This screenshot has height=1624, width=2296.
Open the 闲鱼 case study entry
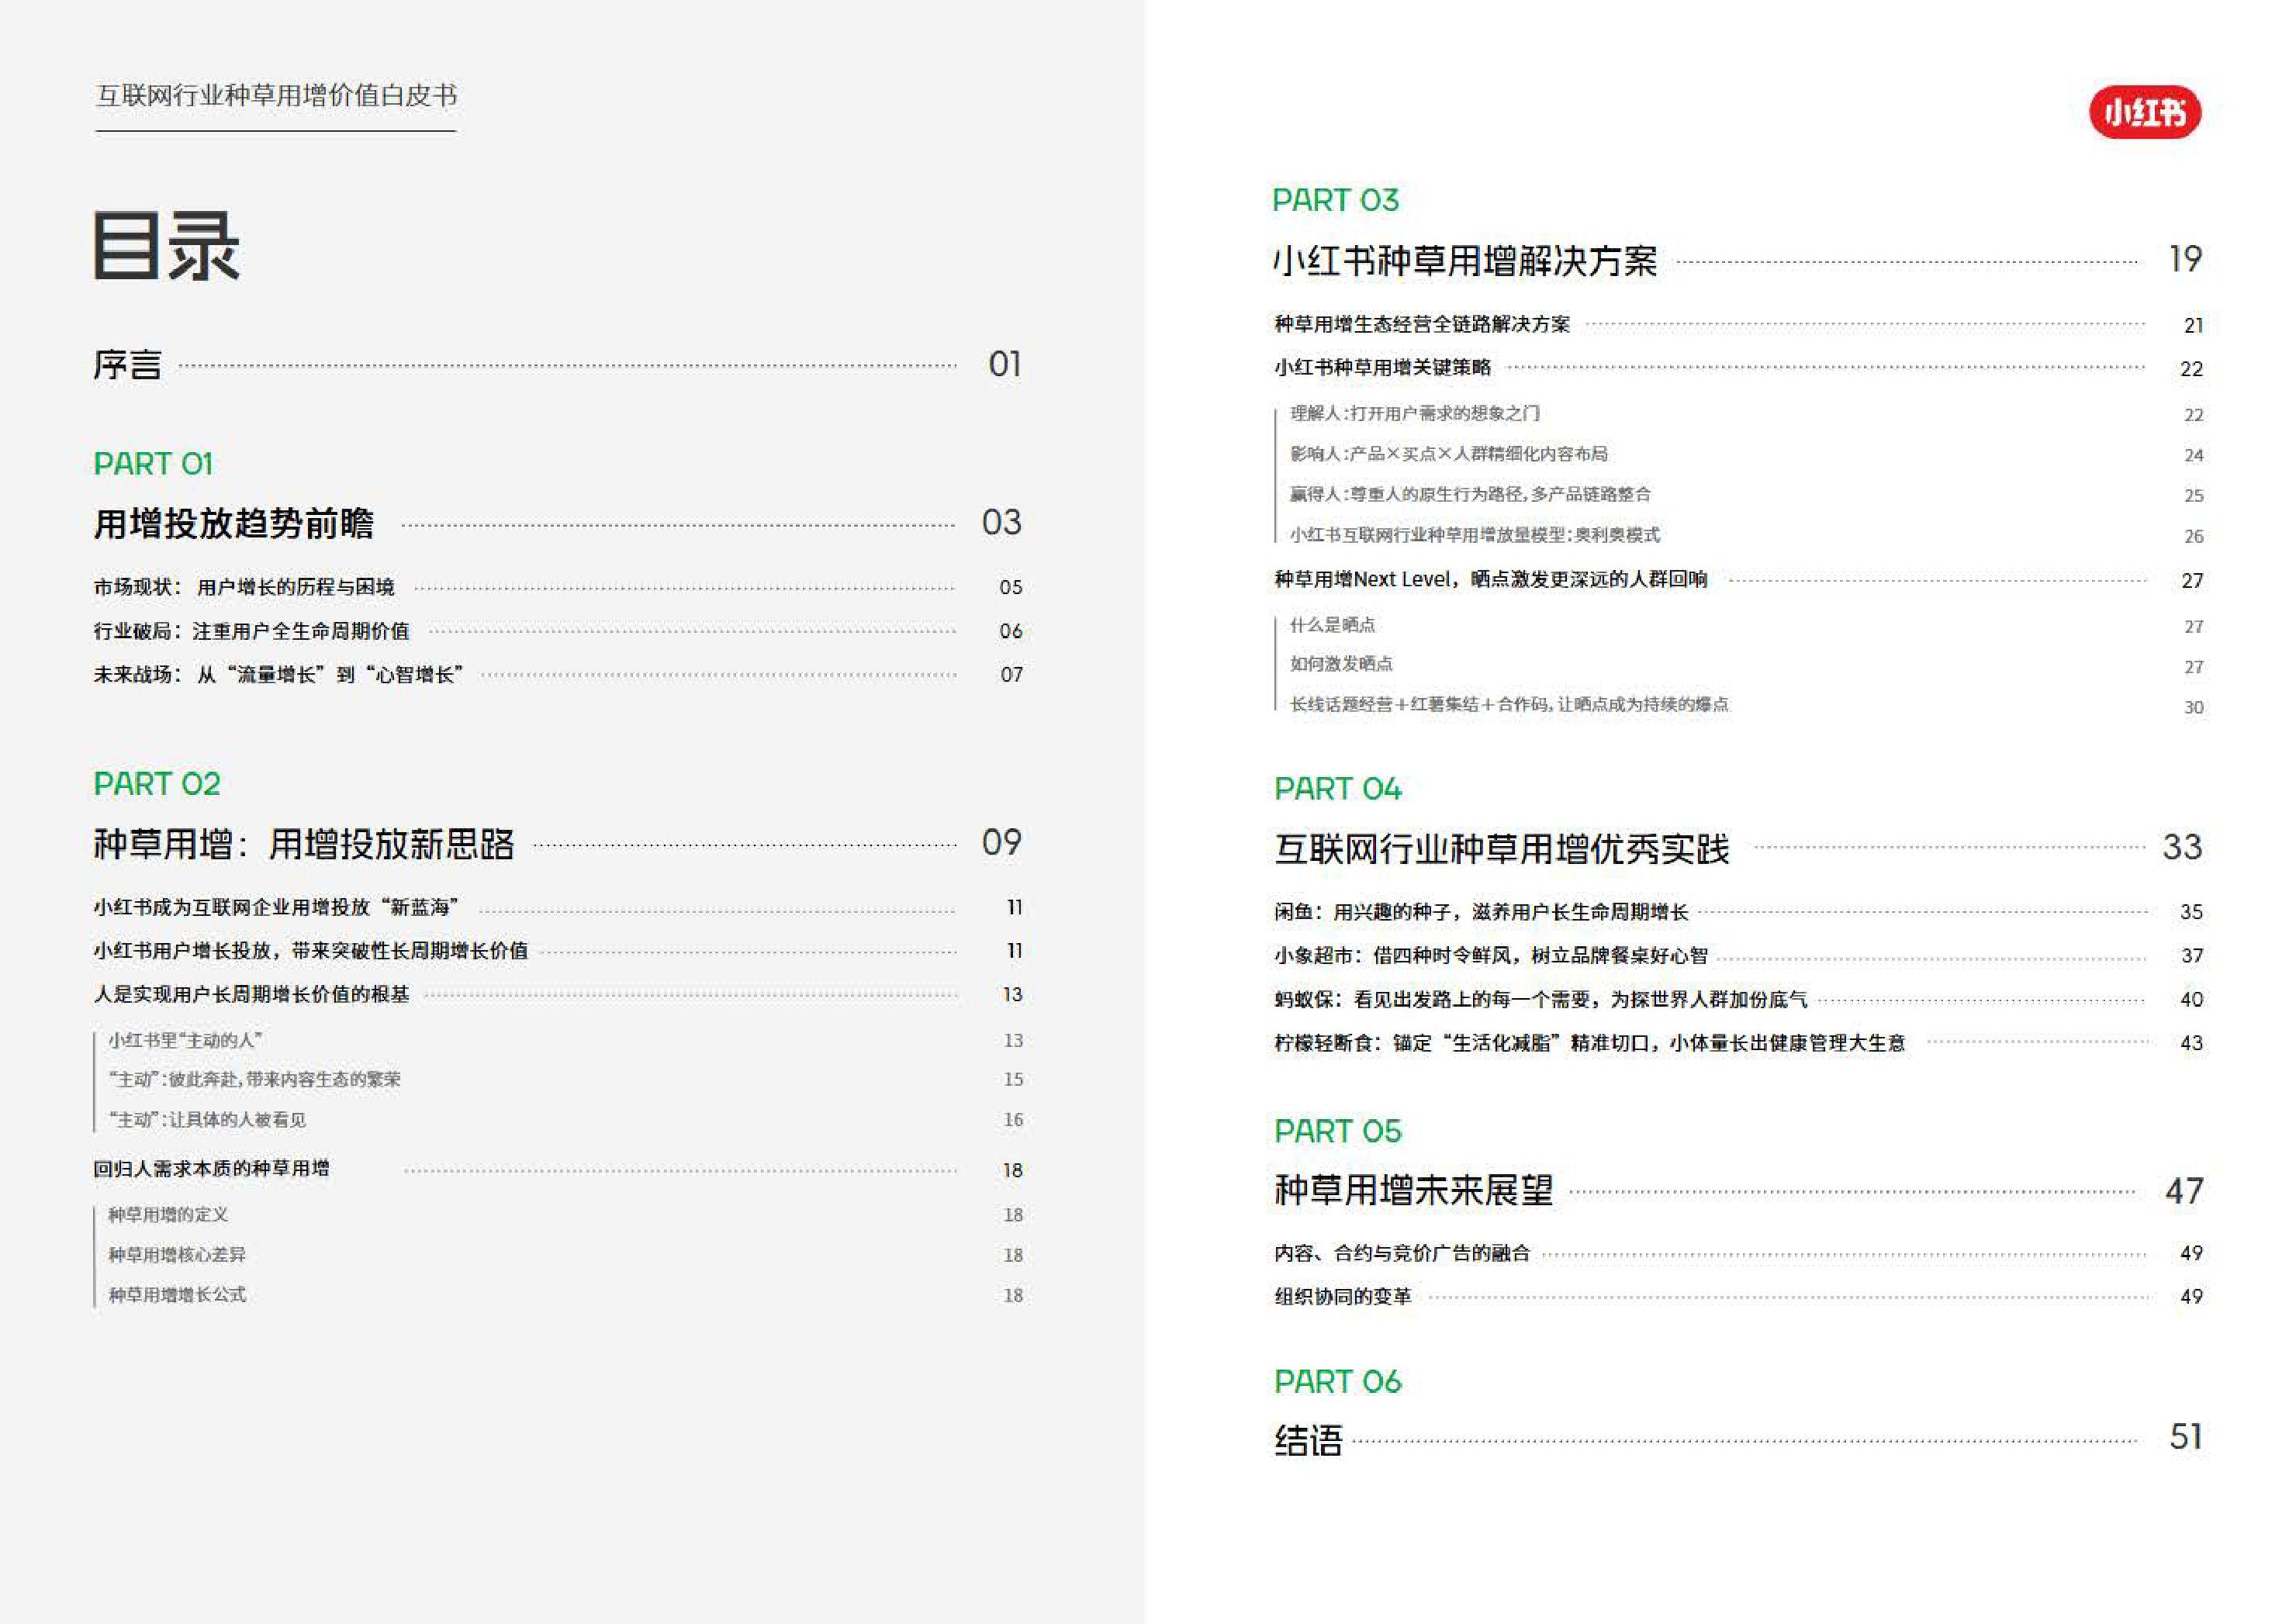pos(1481,912)
